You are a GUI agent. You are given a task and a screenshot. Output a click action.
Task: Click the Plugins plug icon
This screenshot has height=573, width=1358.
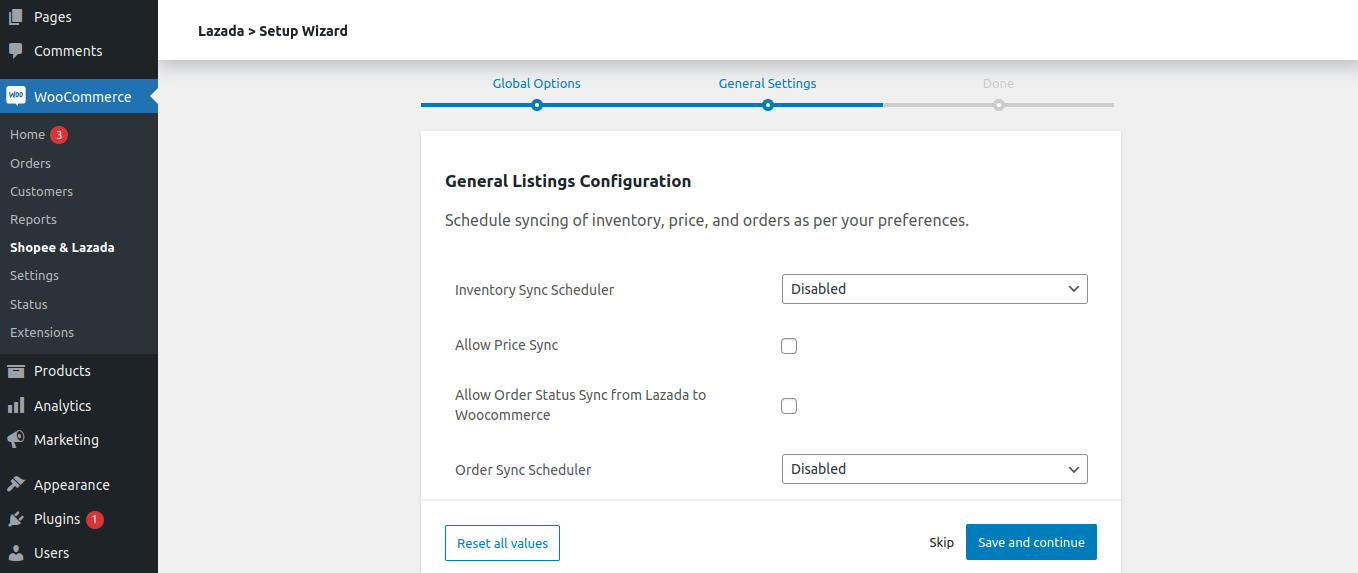[x=16, y=519]
